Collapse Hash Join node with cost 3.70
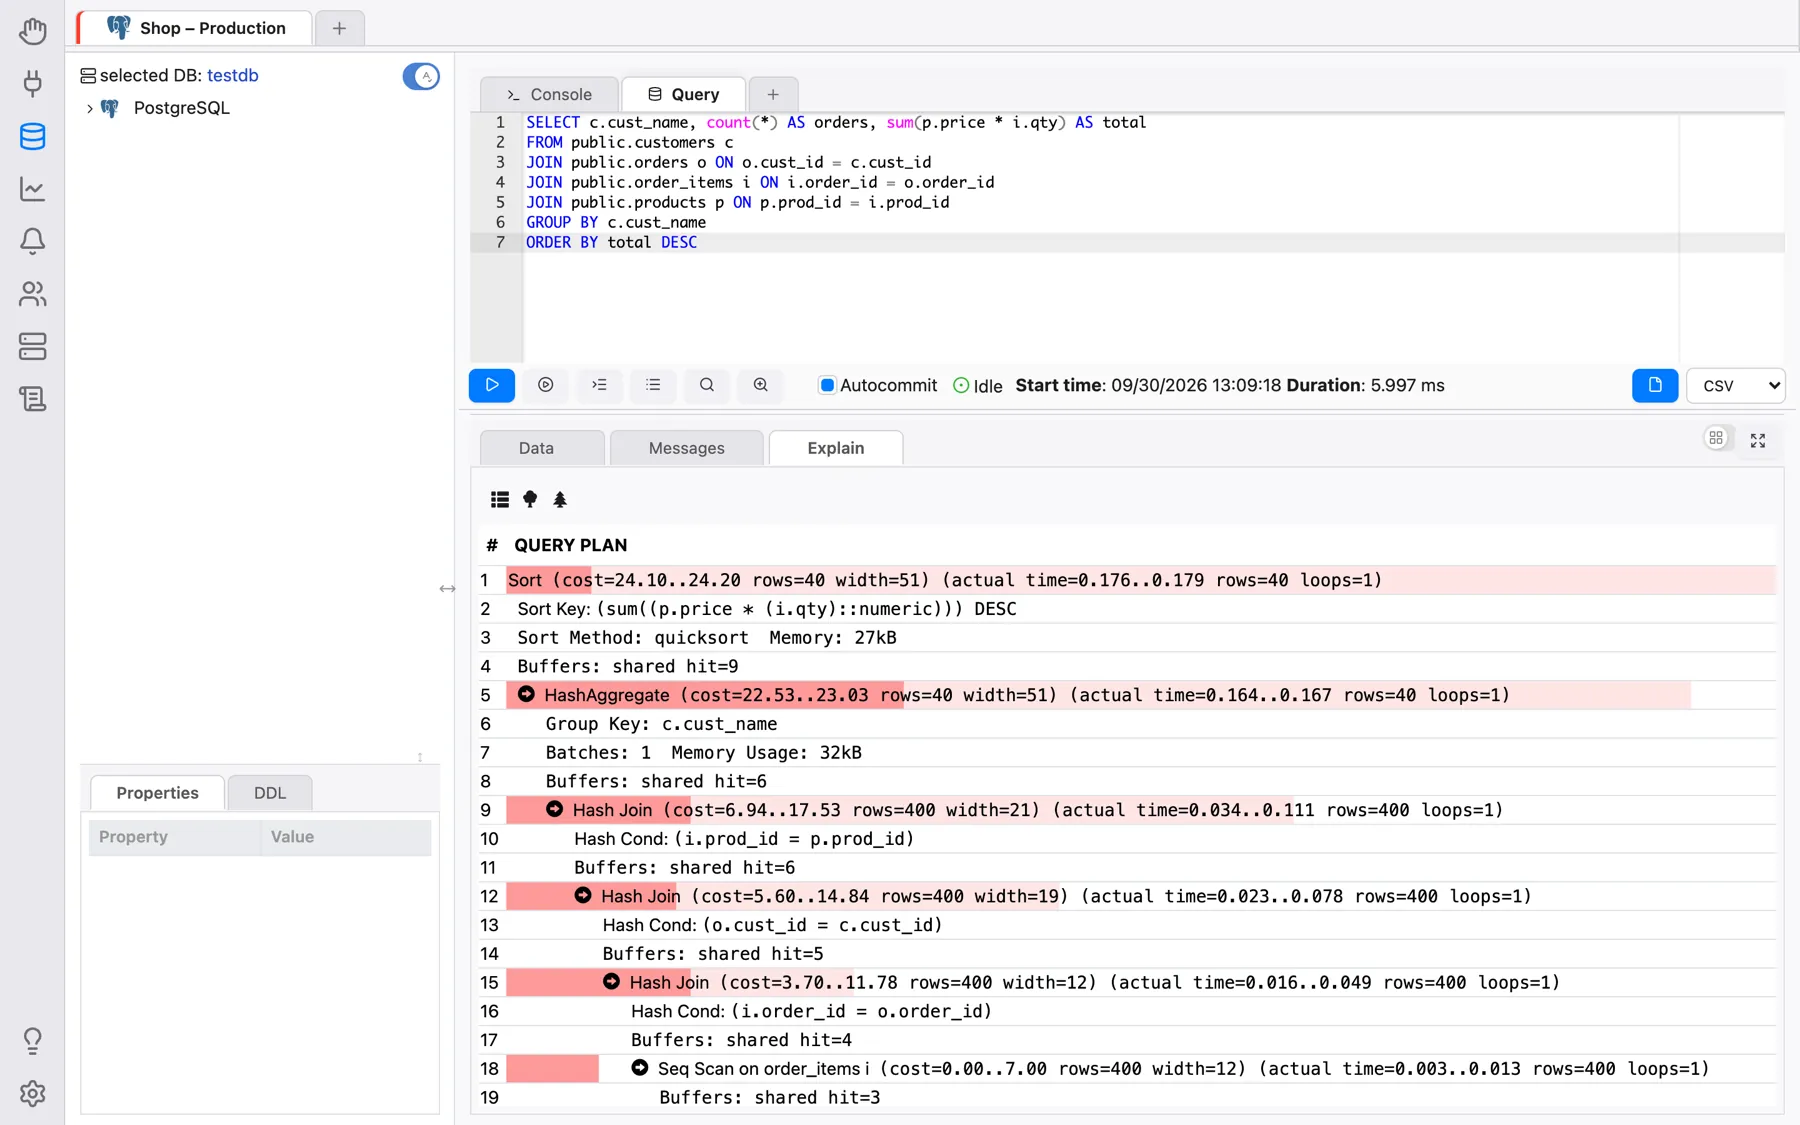The height and width of the screenshot is (1125, 1800). [x=611, y=982]
